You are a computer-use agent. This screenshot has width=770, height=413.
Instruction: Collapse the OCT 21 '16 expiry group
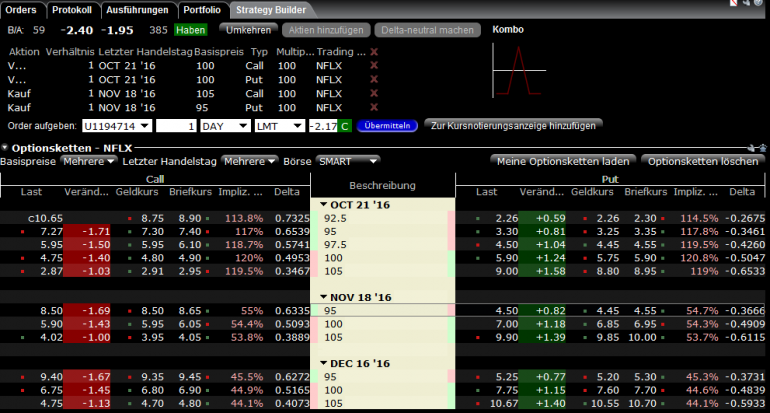(x=324, y=204)
